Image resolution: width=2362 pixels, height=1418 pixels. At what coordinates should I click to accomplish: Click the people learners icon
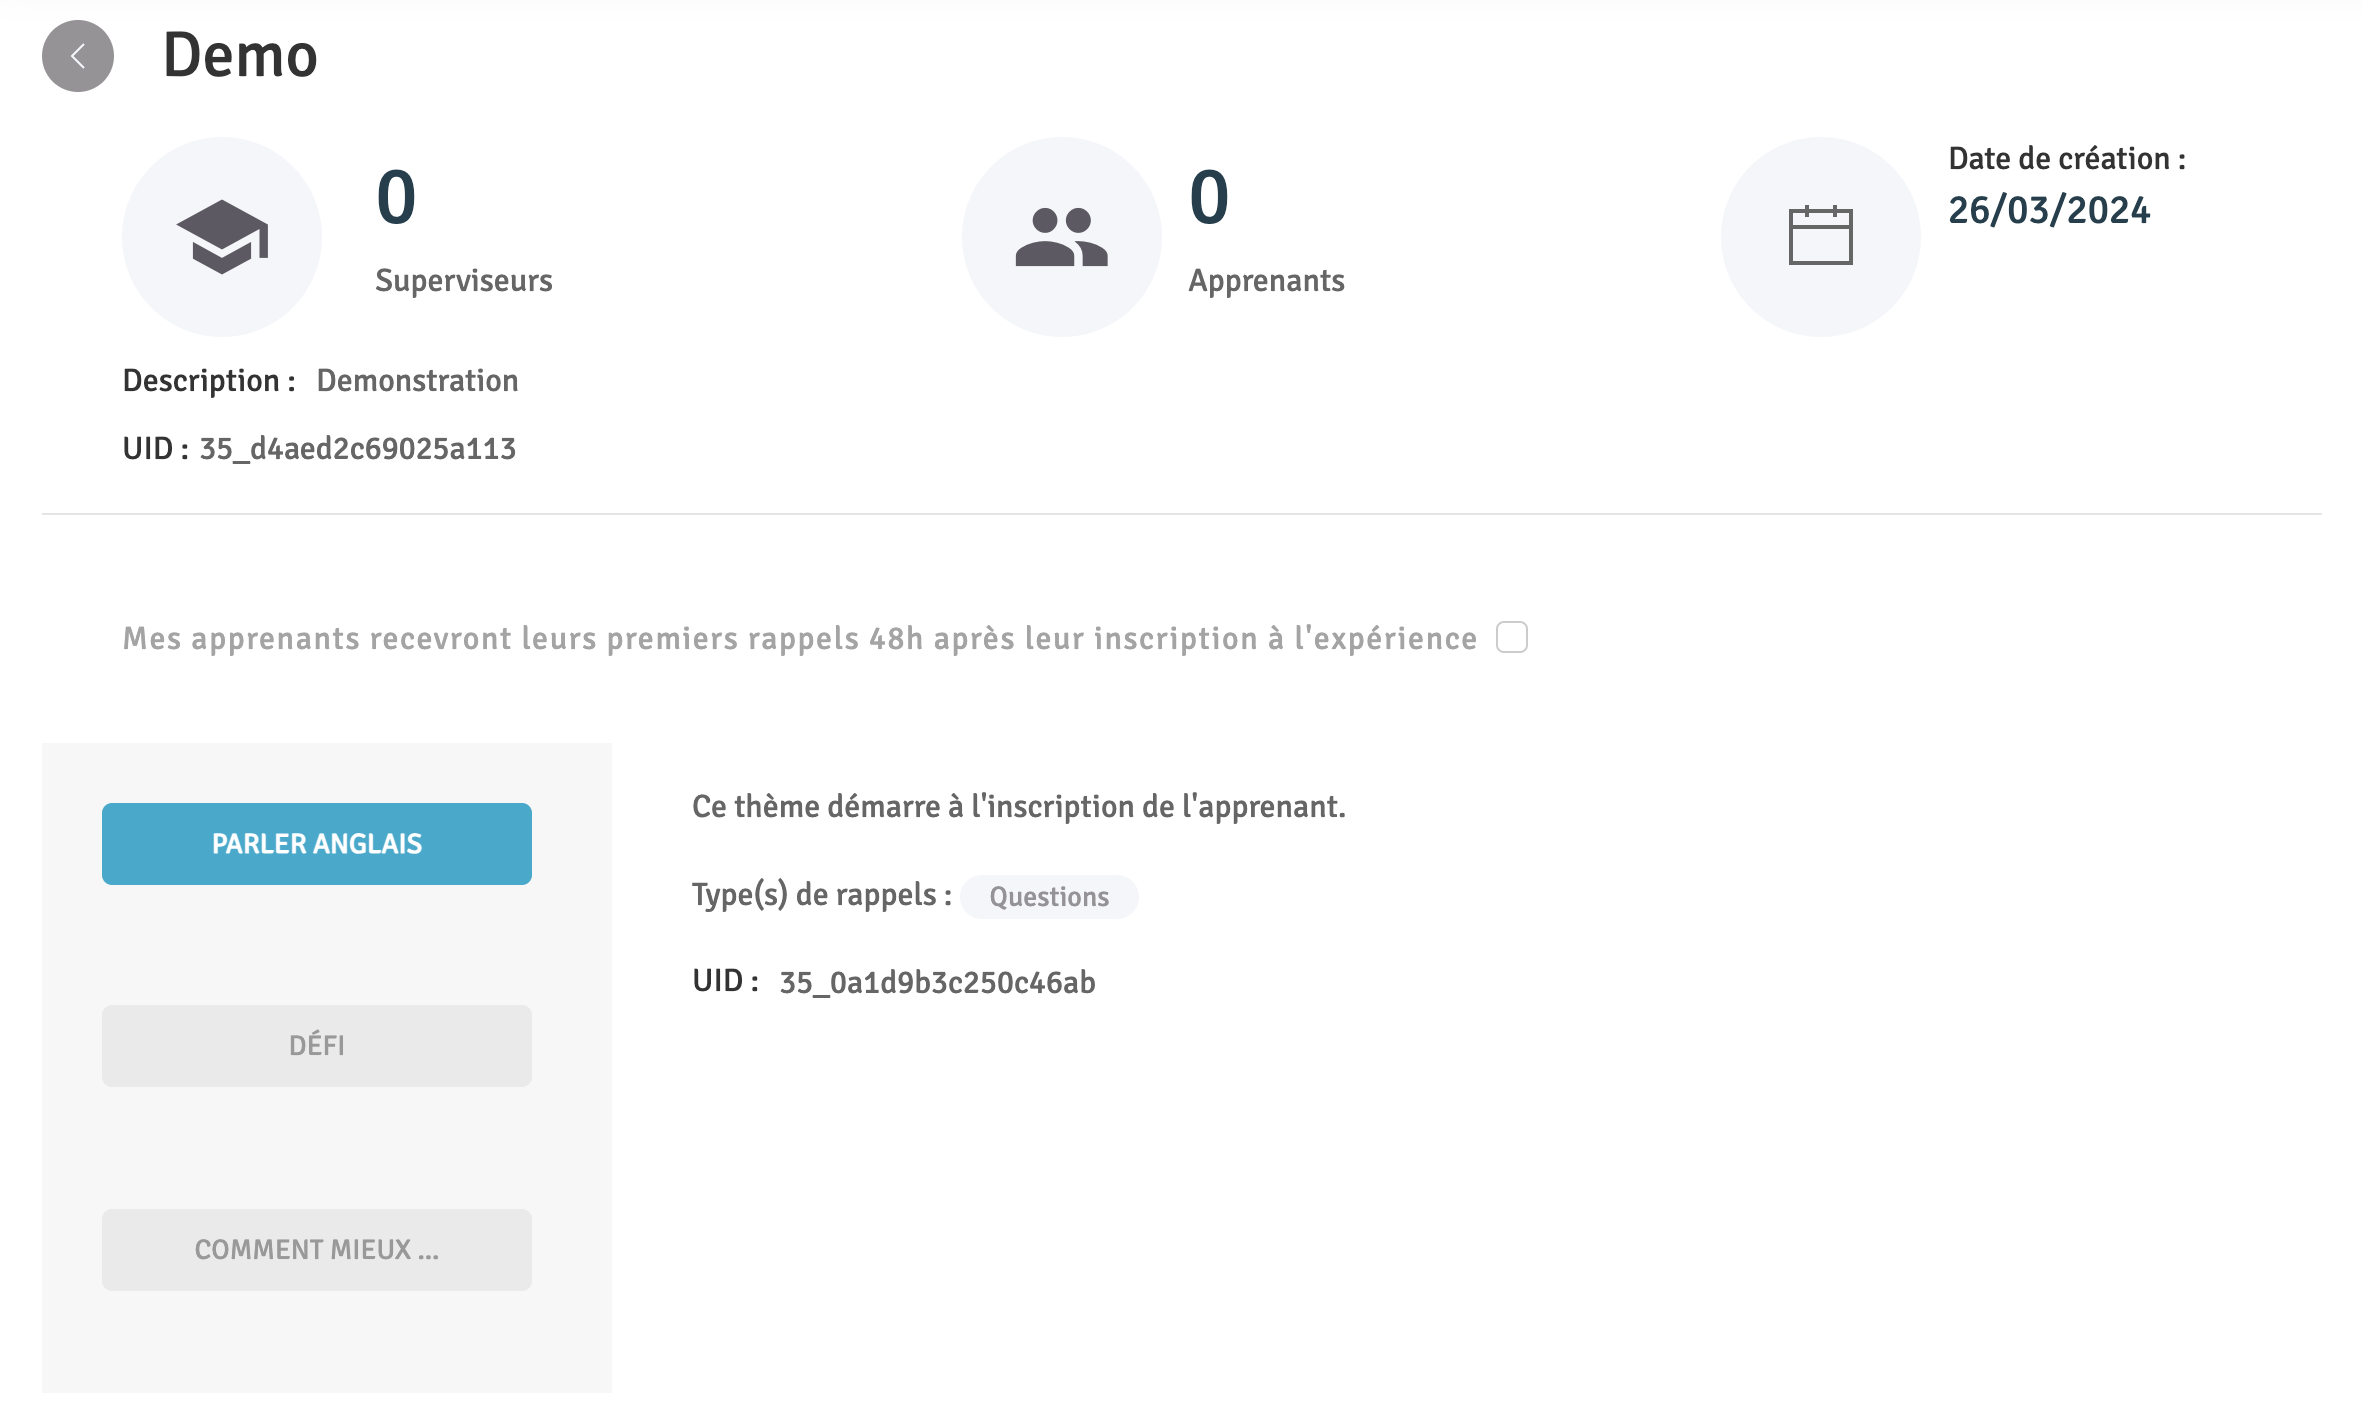[x=1061, y=237]
